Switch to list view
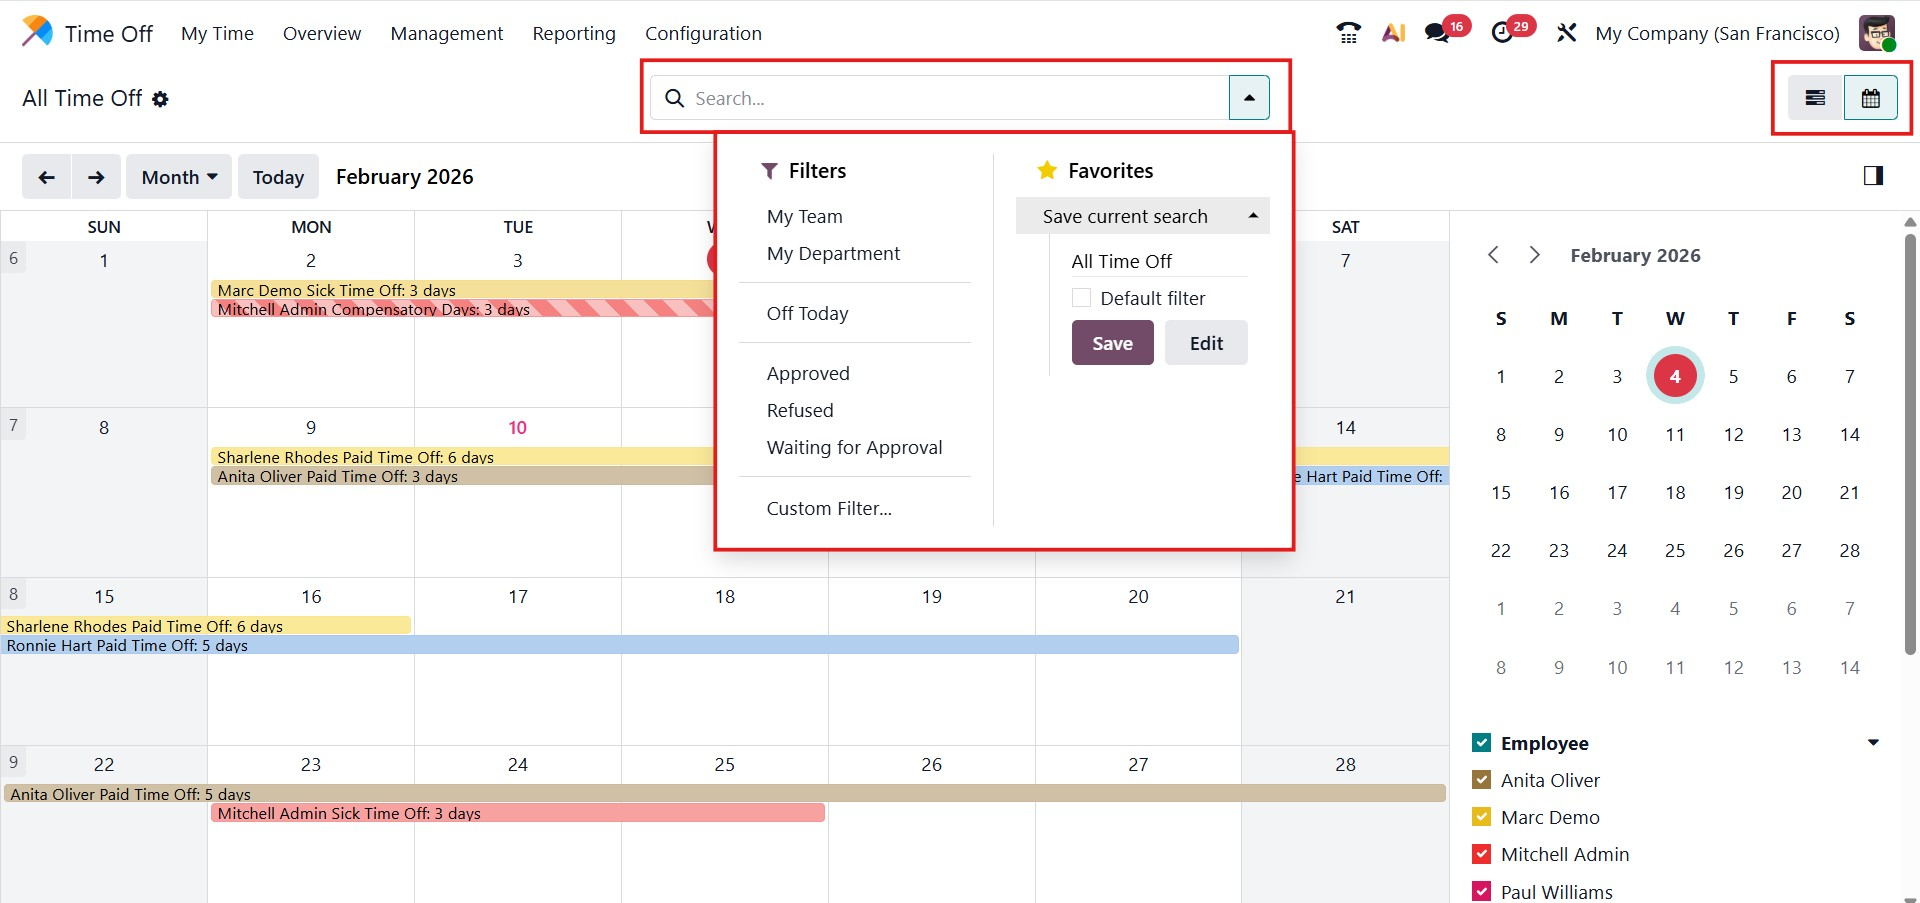 (x=1815, y=98)
